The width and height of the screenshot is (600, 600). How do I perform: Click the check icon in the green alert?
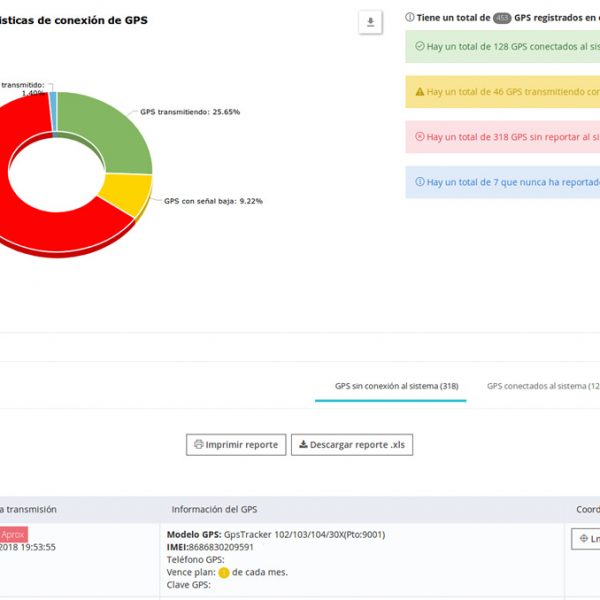419,47
